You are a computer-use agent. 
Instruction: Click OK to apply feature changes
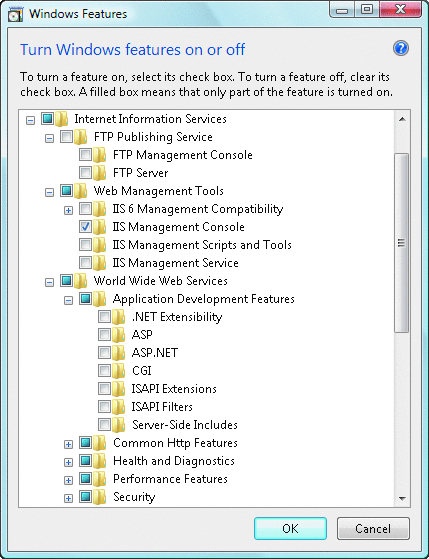290,528
